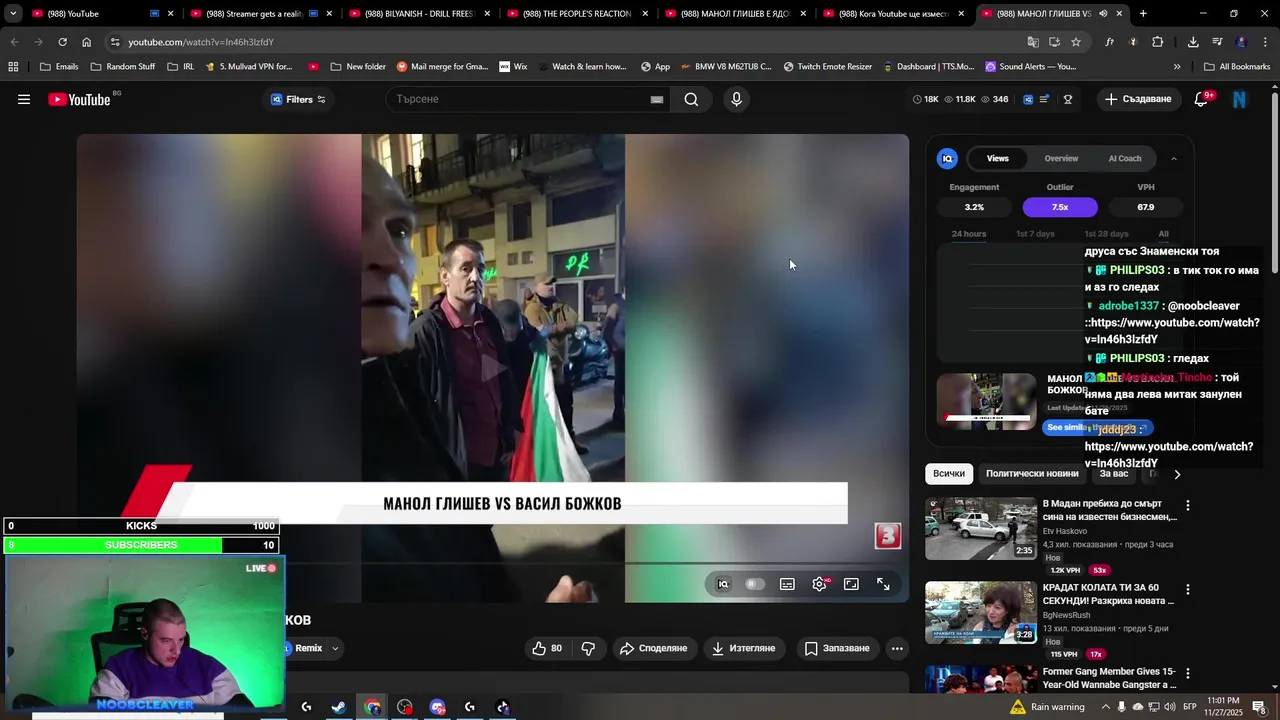Click the vidIQ logo icon in header stats
The width and height of the screenshot is (1280, 720).
[1027, 99]
